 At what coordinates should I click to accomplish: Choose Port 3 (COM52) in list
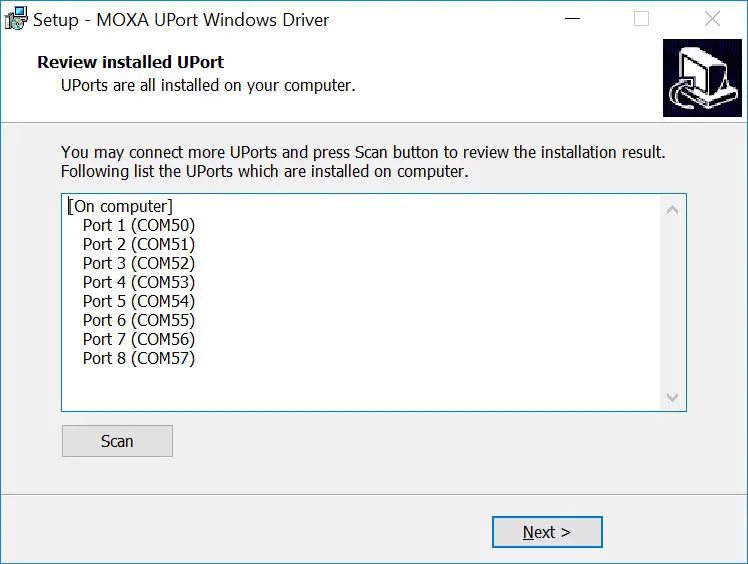tap(138, 263)
